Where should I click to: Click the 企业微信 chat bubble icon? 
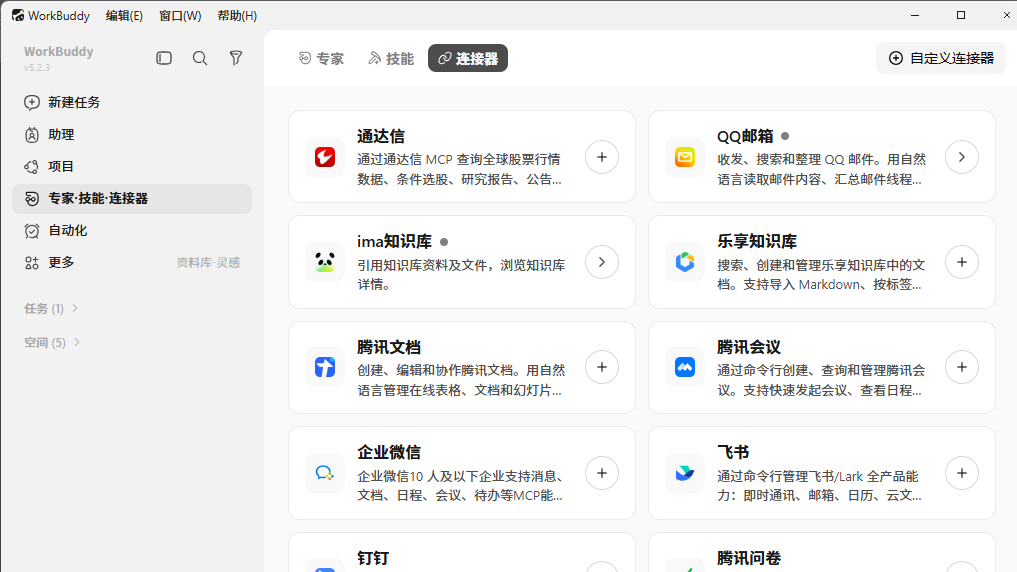pyautogui.click(x=325, y=473)
